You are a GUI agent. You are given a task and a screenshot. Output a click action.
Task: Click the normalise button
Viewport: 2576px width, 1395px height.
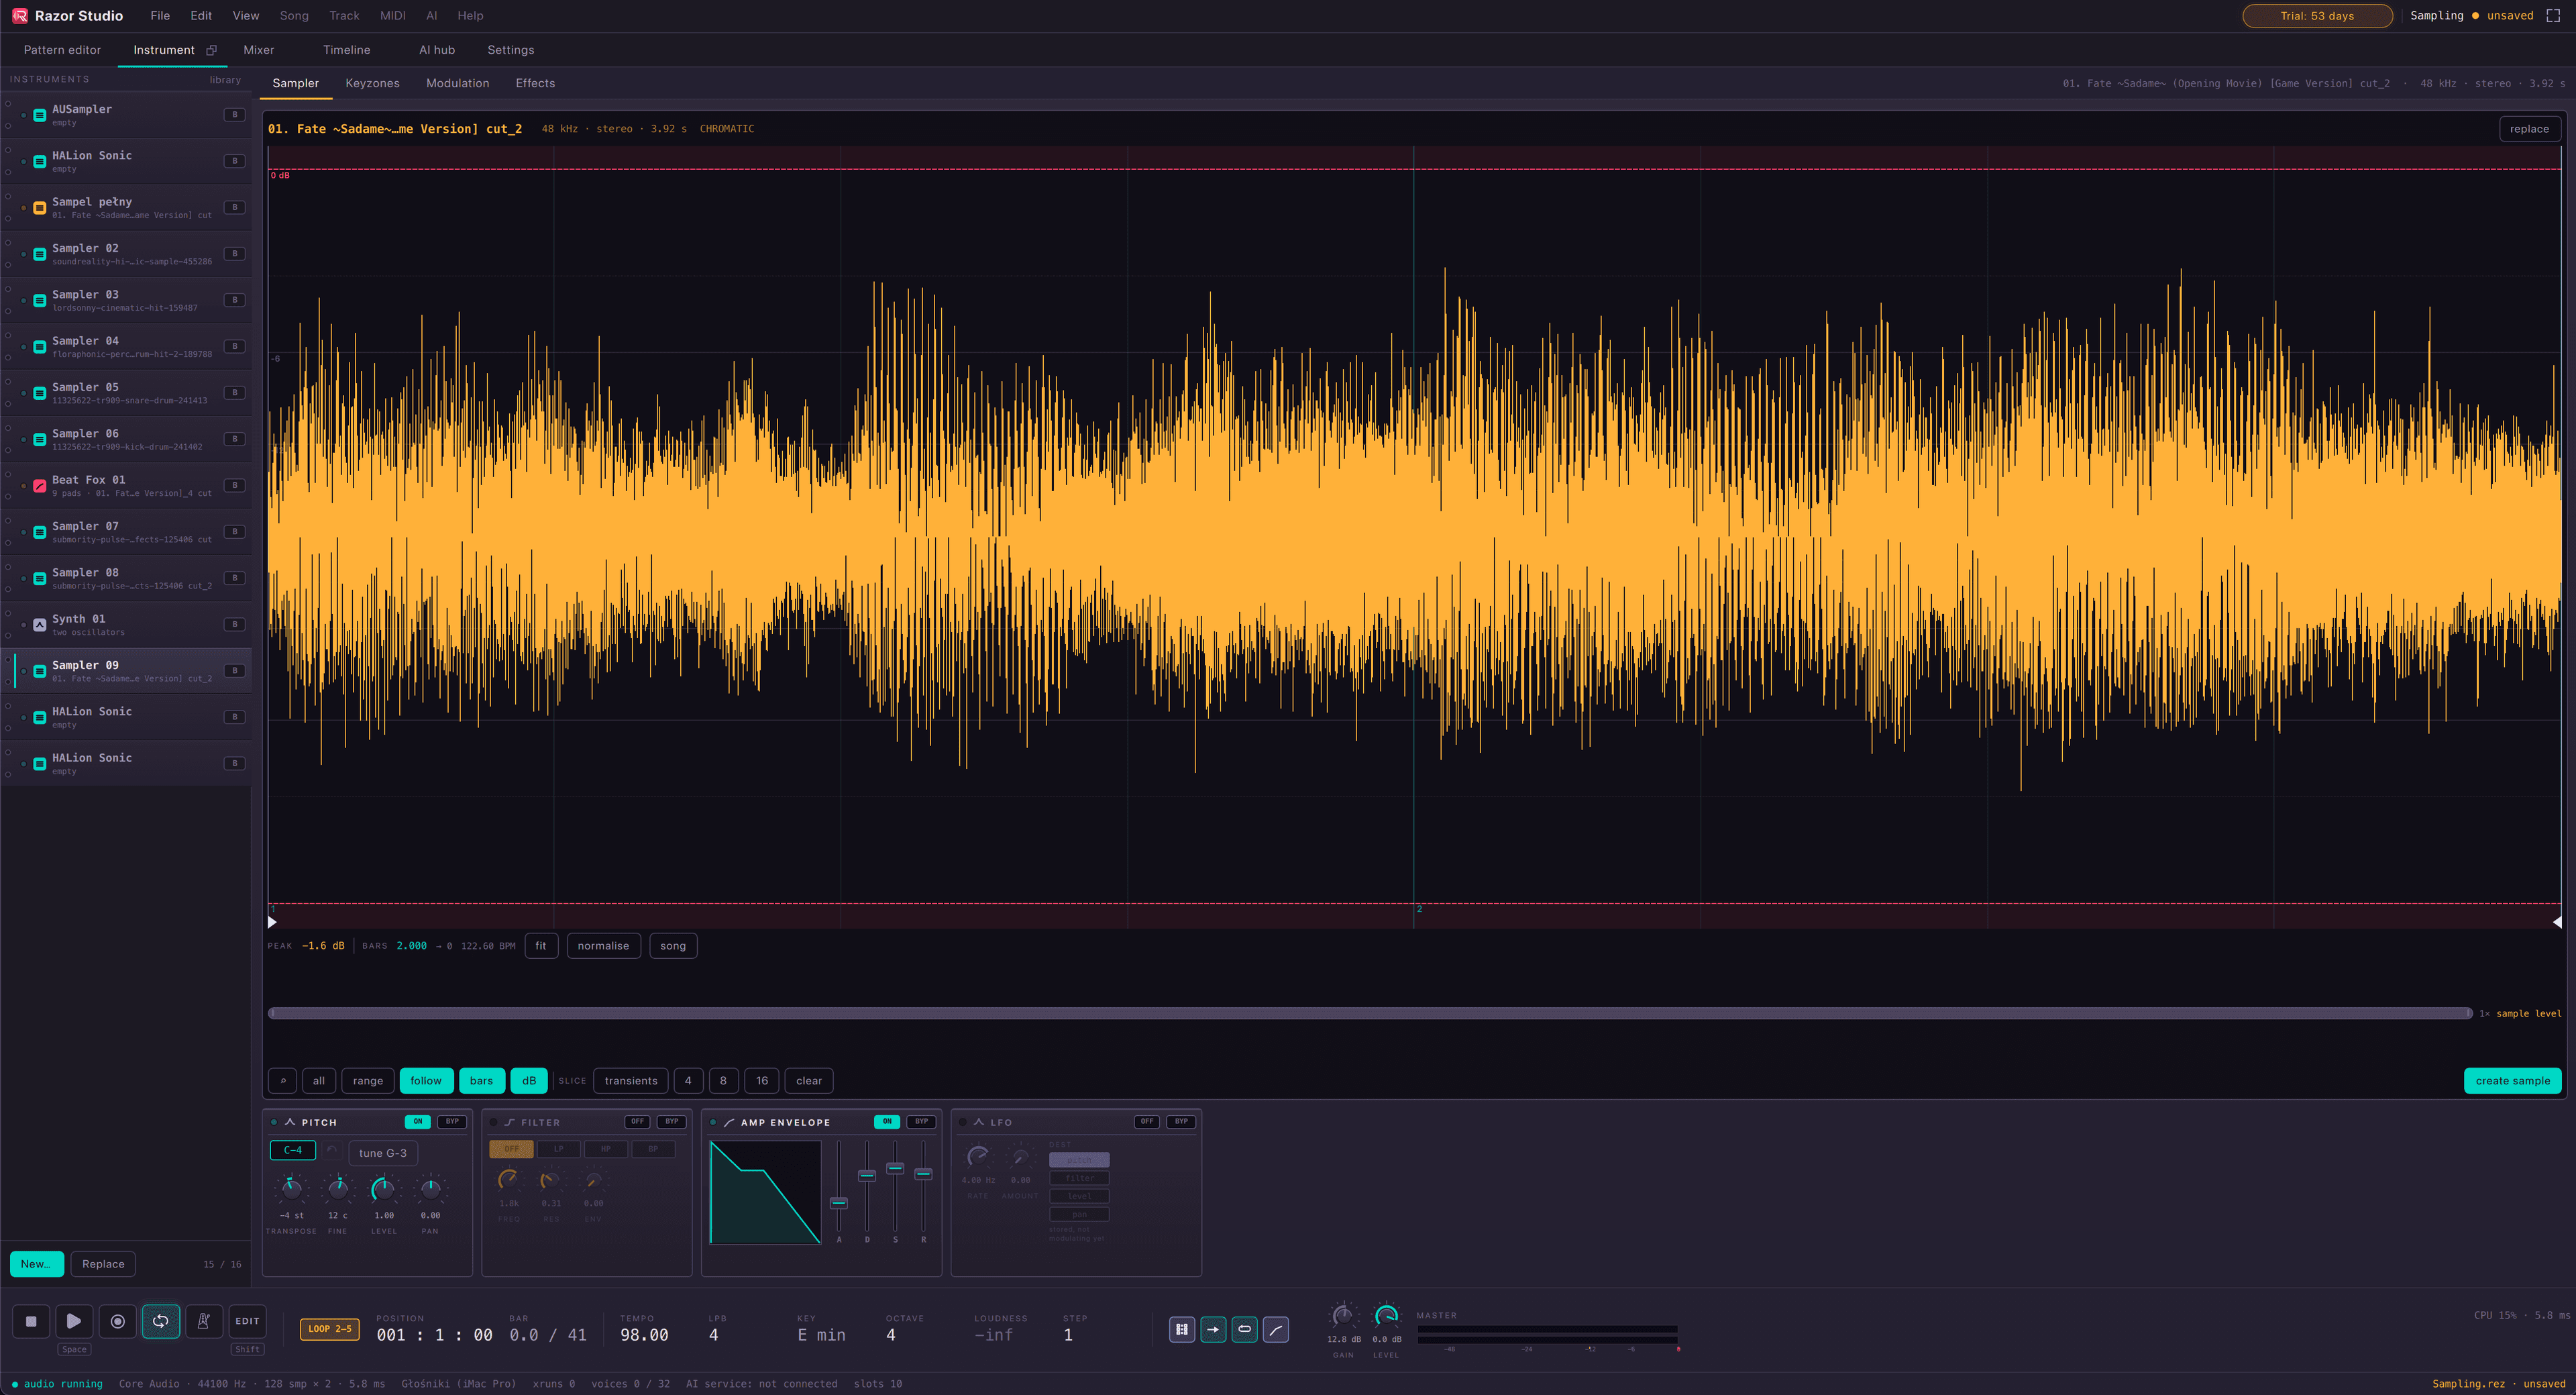pyautogui.click(x=603, y=945)
